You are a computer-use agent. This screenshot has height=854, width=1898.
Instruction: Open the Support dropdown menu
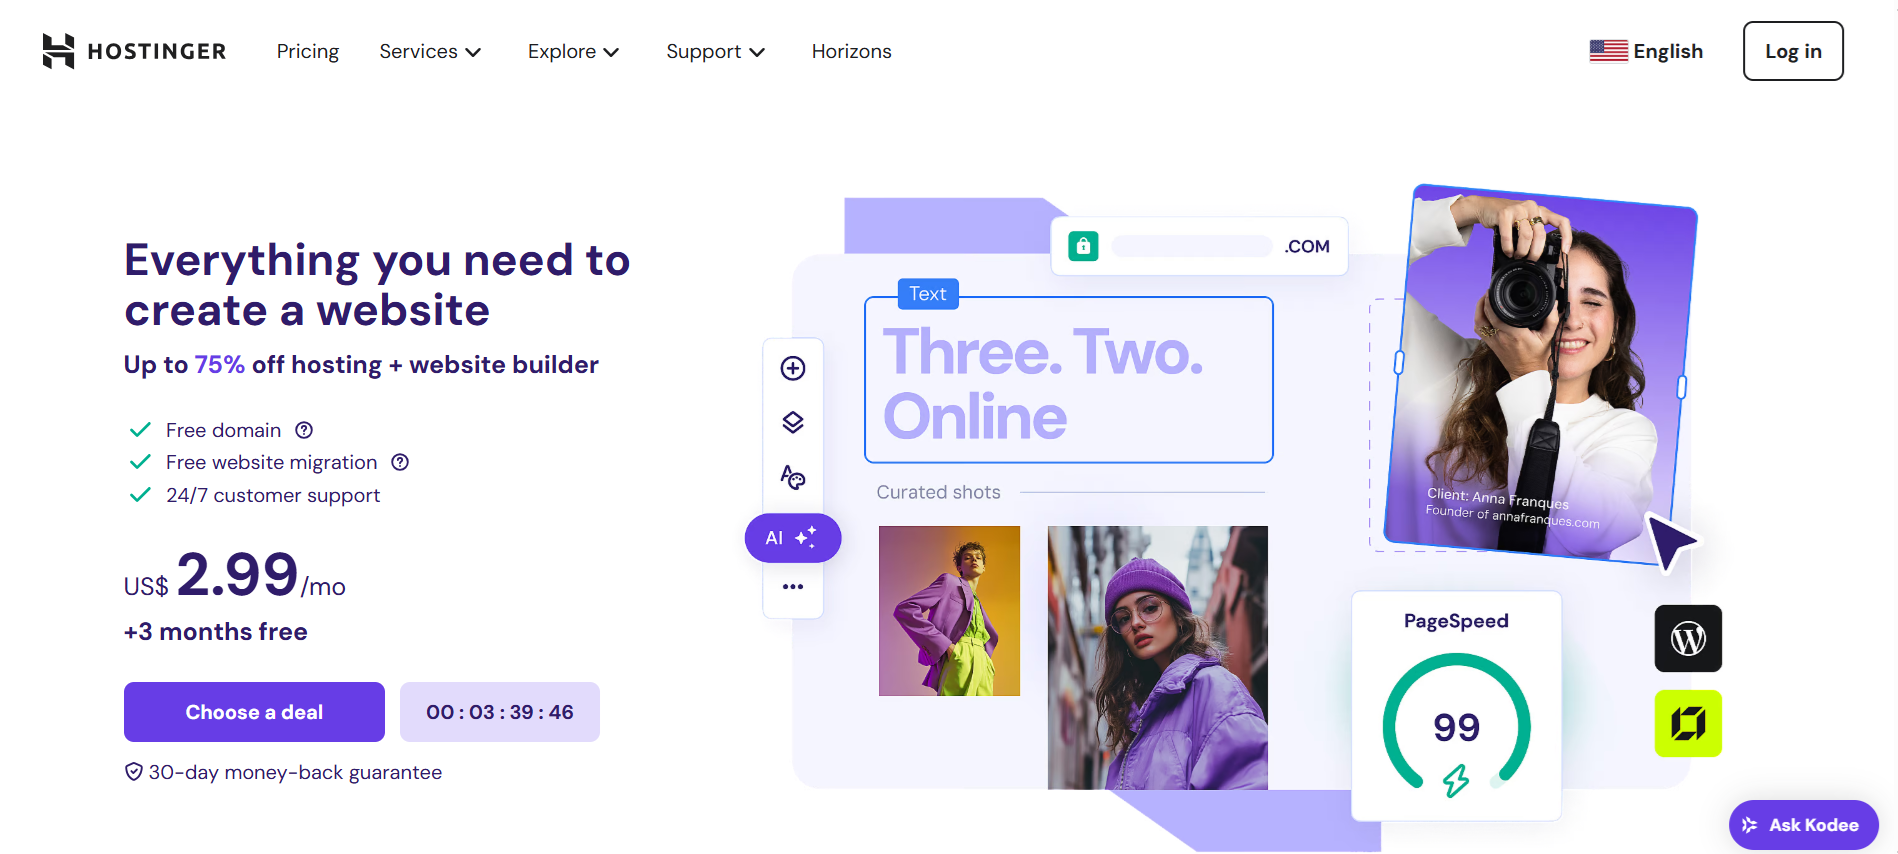click(716, 51)
